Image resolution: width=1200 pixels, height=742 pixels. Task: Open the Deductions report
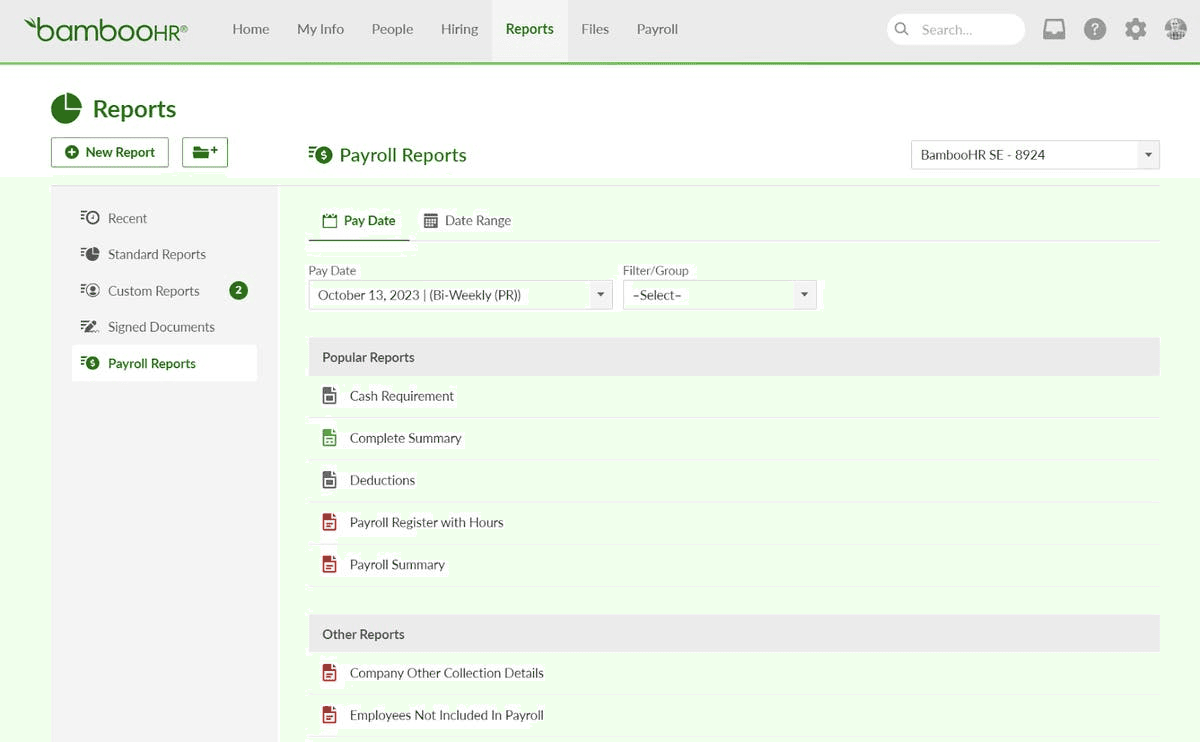tap(382, 480)
